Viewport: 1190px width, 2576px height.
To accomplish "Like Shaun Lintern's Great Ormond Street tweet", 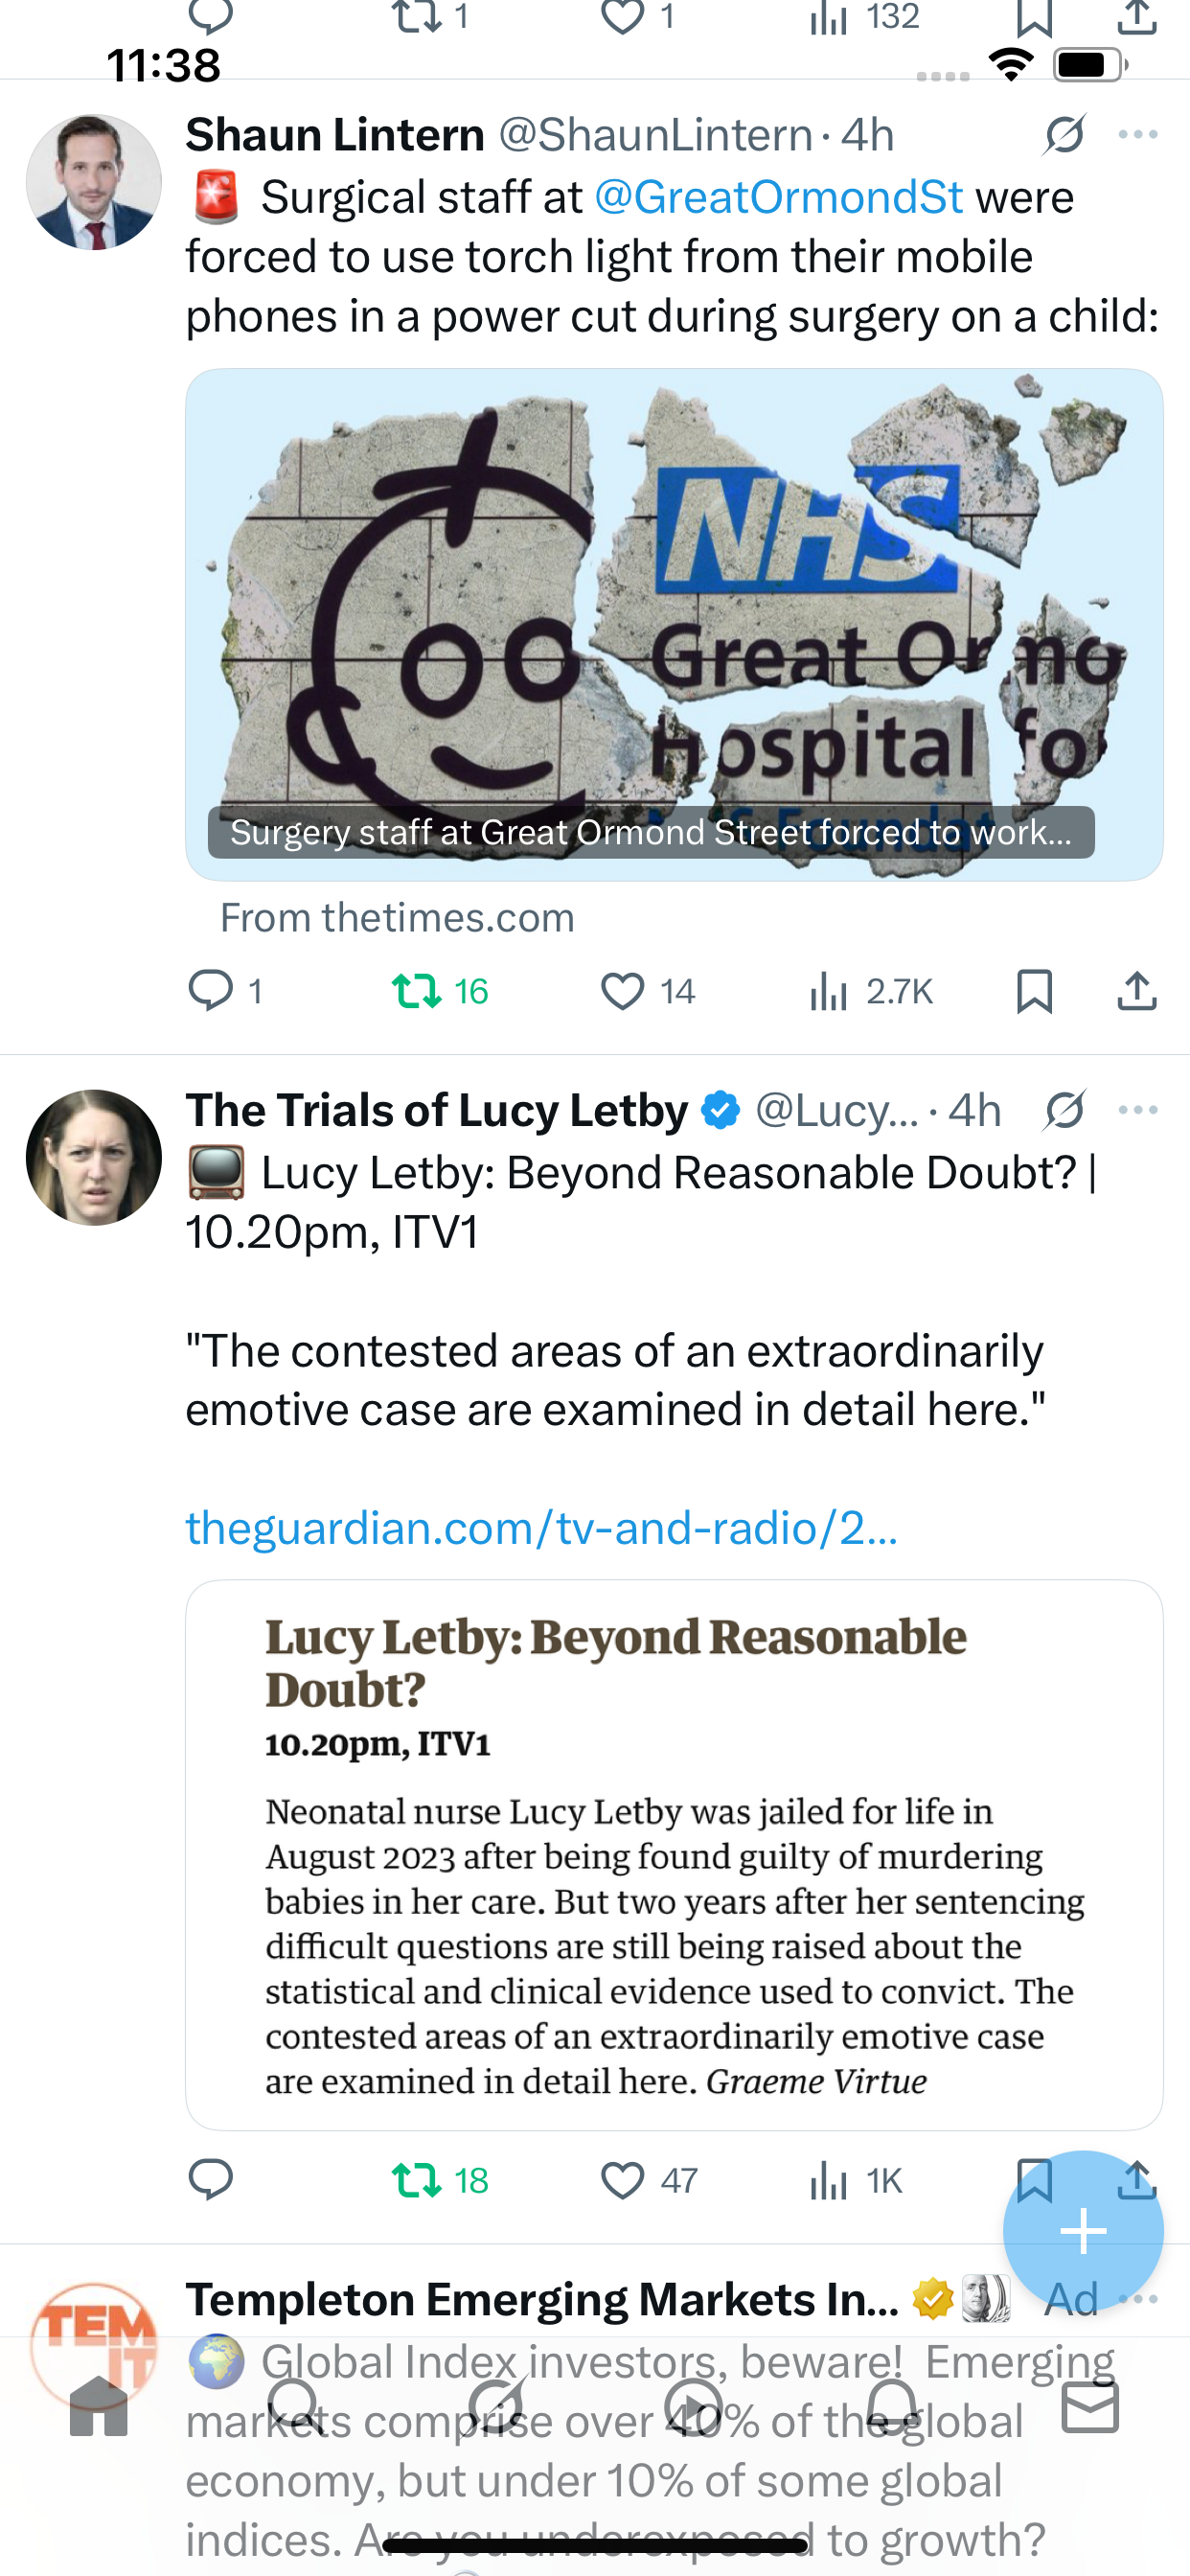I will 622,991.
